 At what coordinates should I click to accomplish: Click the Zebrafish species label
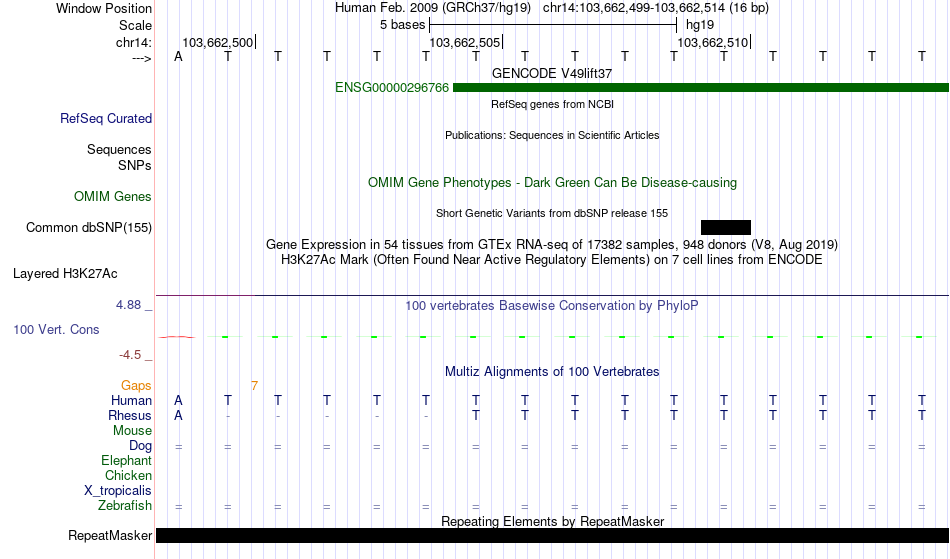[x=125, y=505]
